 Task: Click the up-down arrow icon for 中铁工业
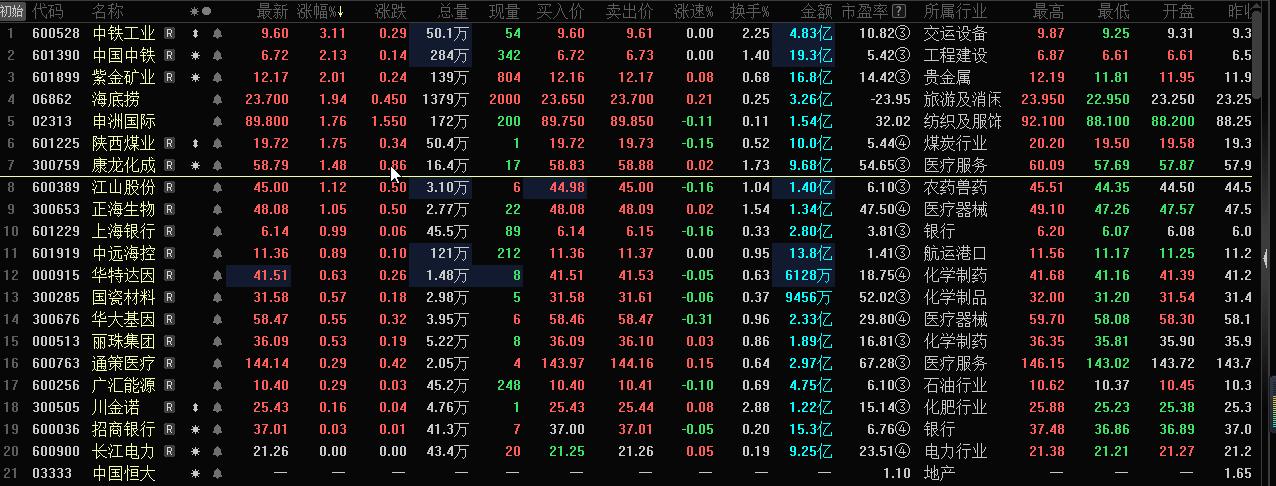(195, 34)
